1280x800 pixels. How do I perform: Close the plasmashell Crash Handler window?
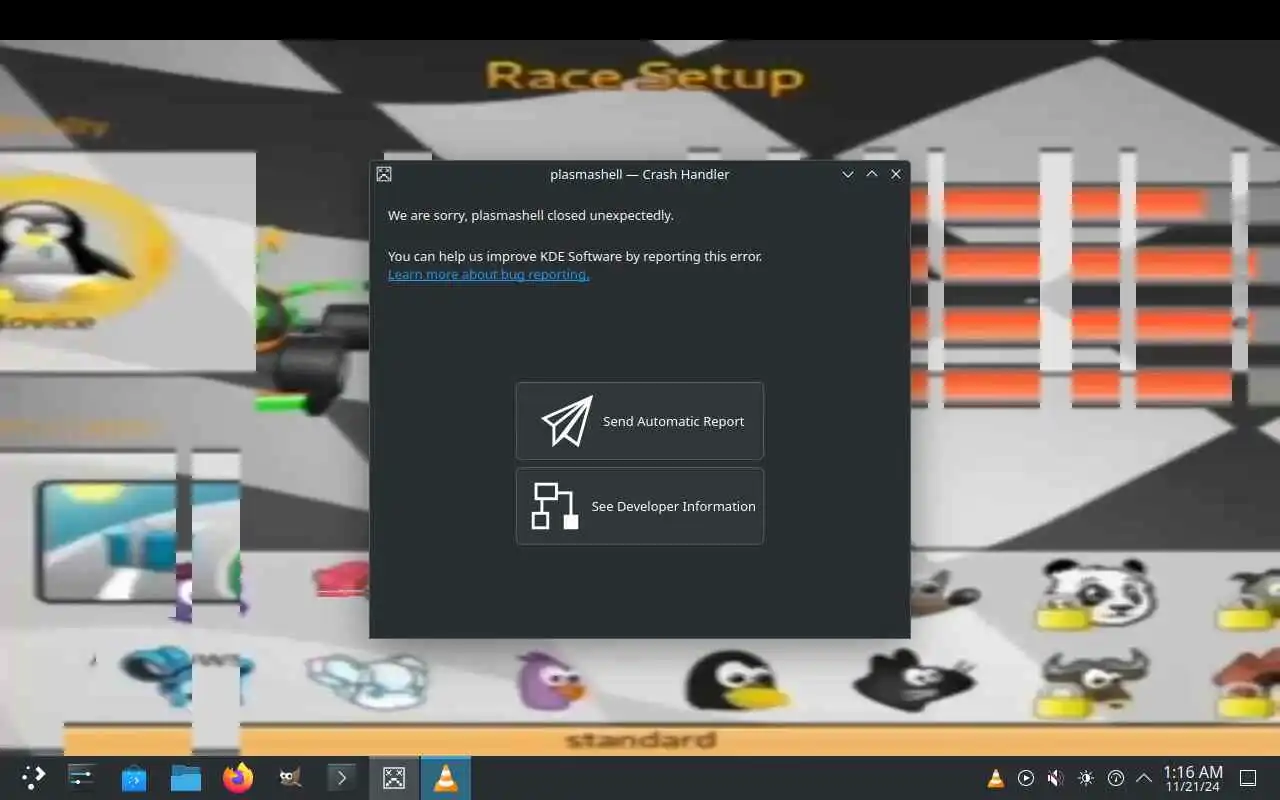coord(896,174)
